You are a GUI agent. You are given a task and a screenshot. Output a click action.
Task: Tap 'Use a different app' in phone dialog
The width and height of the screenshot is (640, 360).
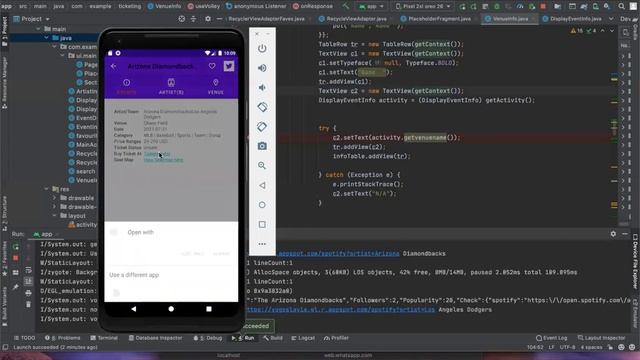click(134, 275)
